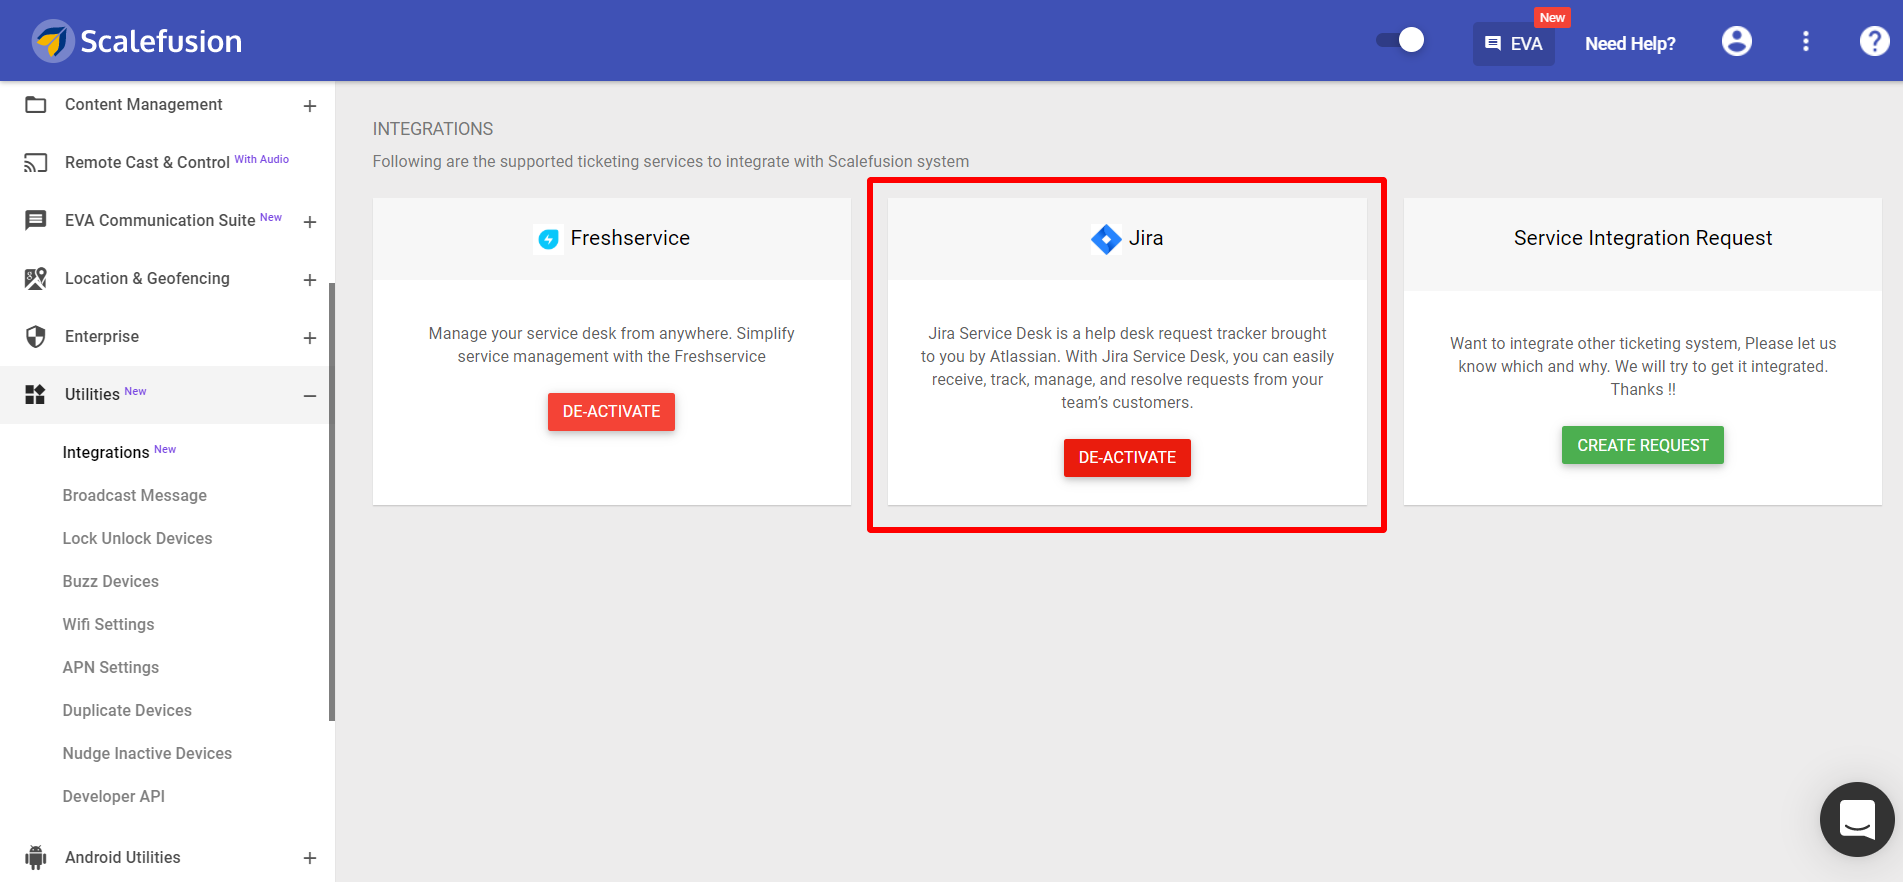Click the sidebar vertical scrollbar

click(x=332, y=500)
